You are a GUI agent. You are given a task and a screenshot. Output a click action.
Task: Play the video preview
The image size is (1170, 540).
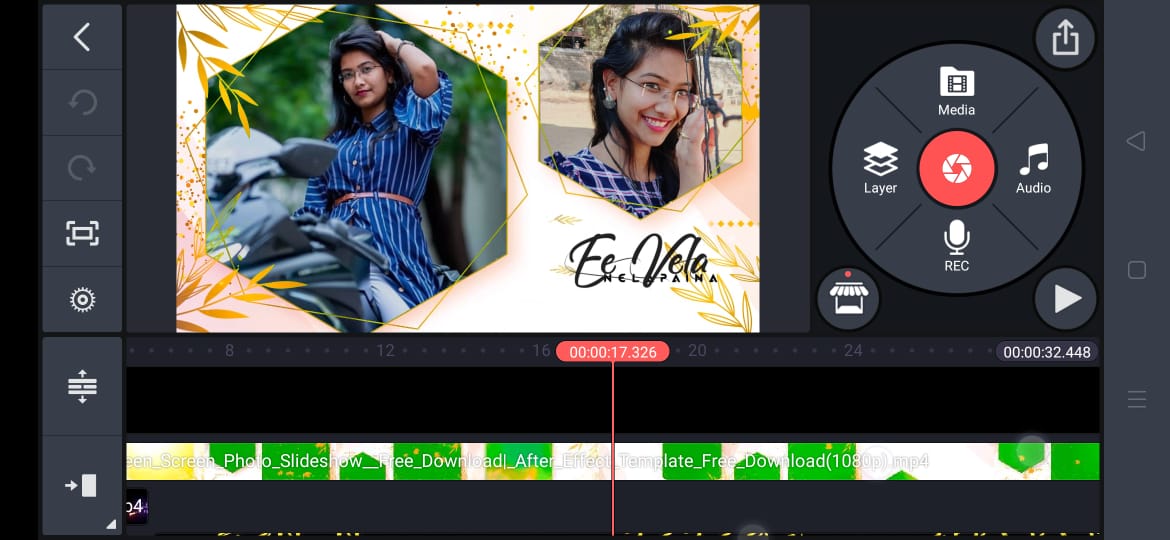(x=1066, y=298)
